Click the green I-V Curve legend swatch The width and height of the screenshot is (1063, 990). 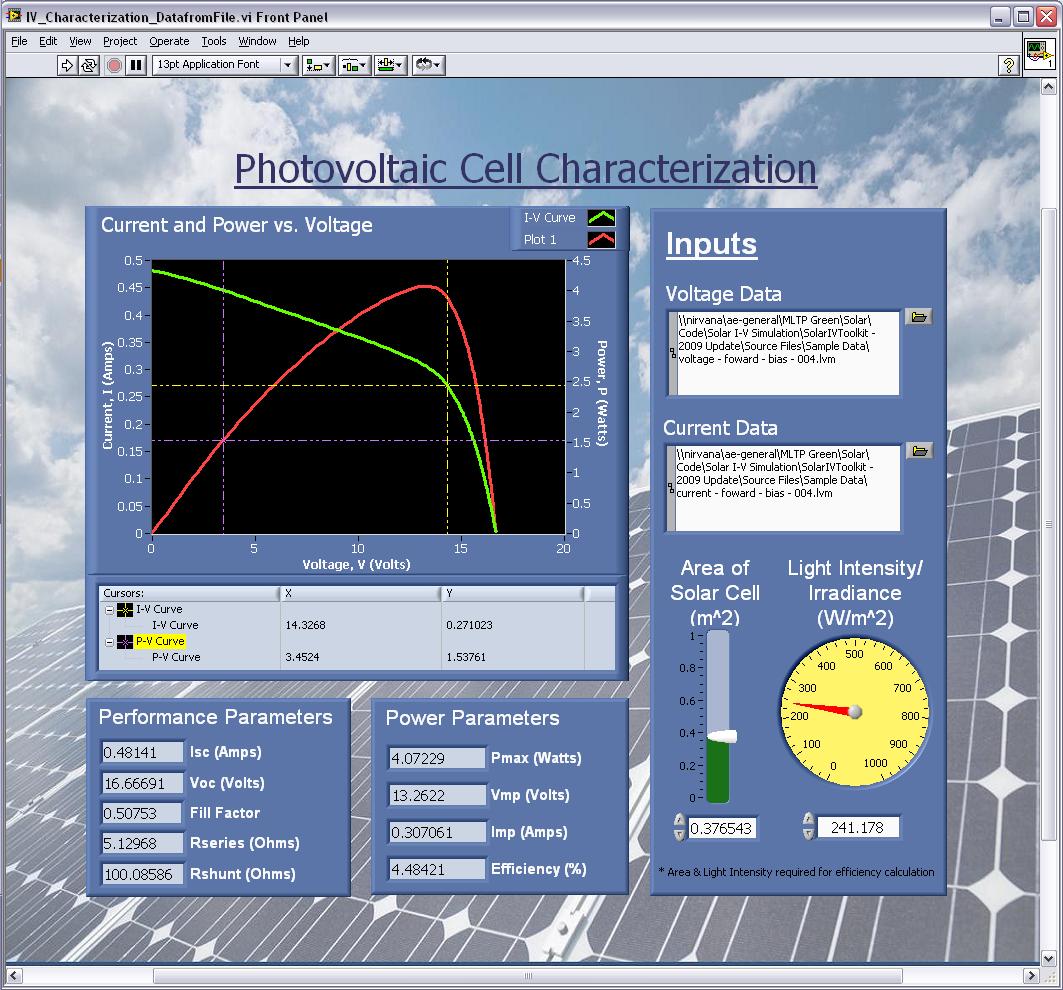pos(601,217)
